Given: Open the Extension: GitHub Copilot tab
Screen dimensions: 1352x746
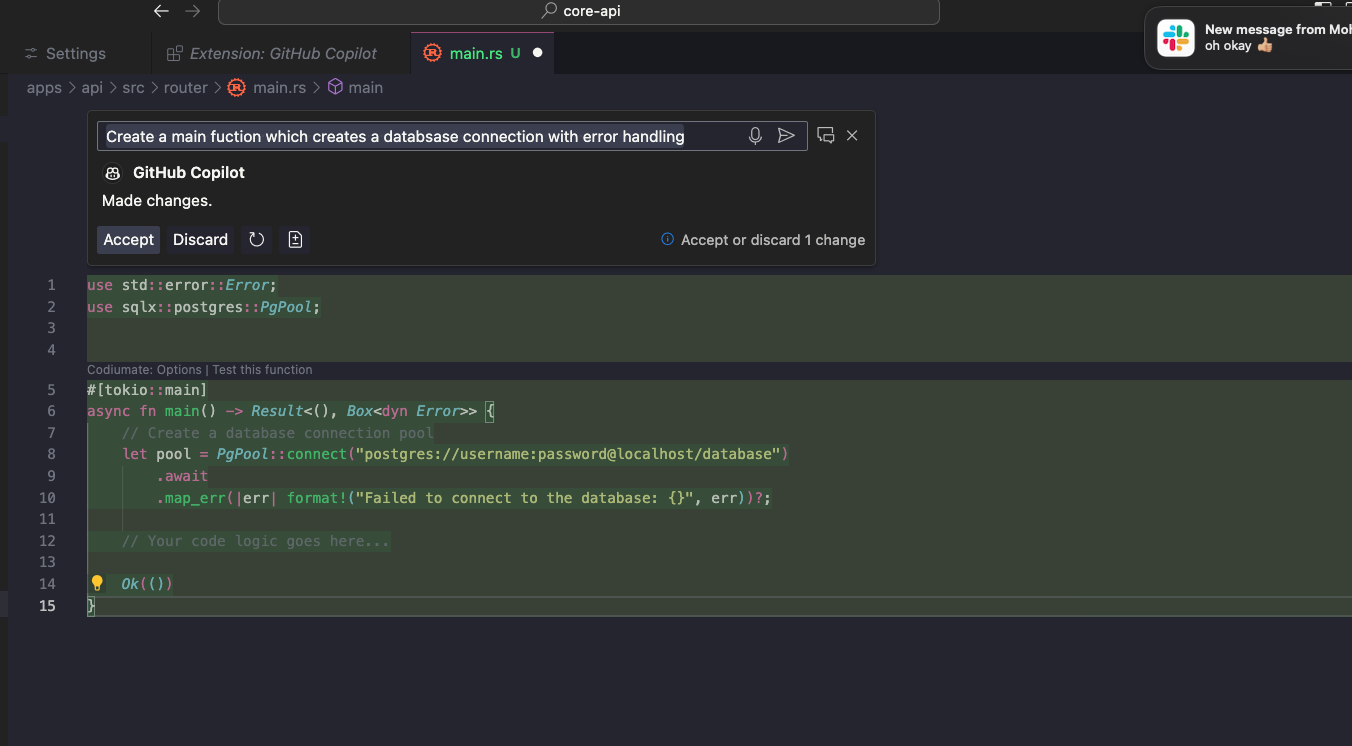Looking at the screenshot, I should click(x=272, y=53).
